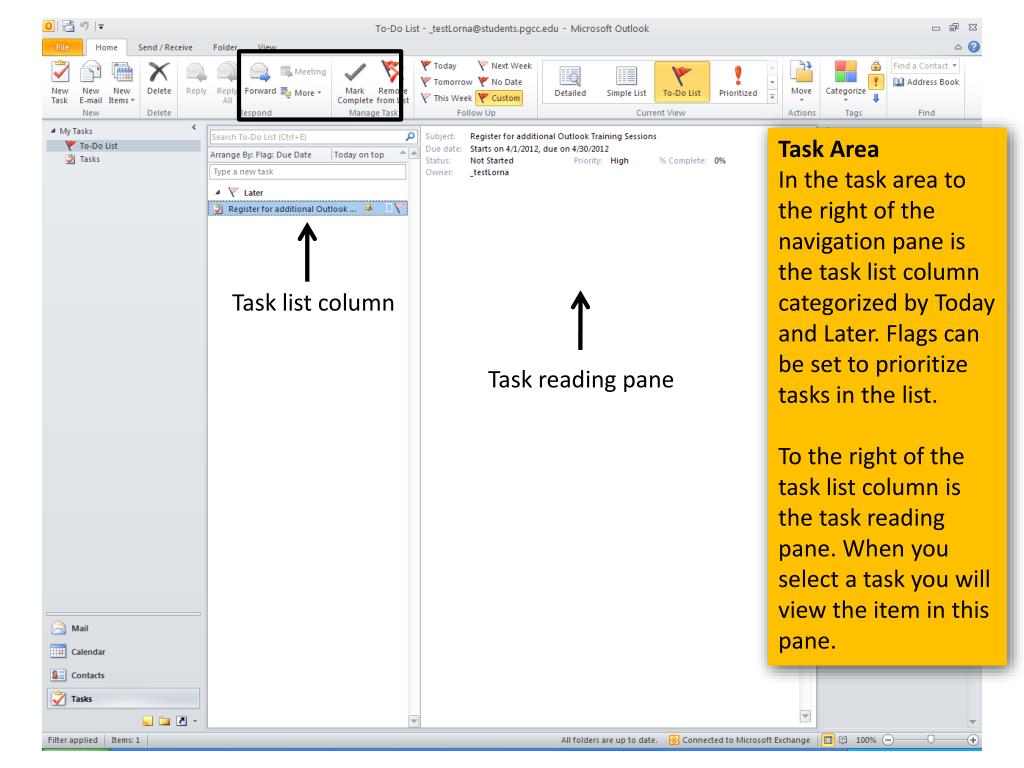This screenshot has width=1024, height=768.
Task: Open the More respond options dropdown
Action: coord(302,93)
